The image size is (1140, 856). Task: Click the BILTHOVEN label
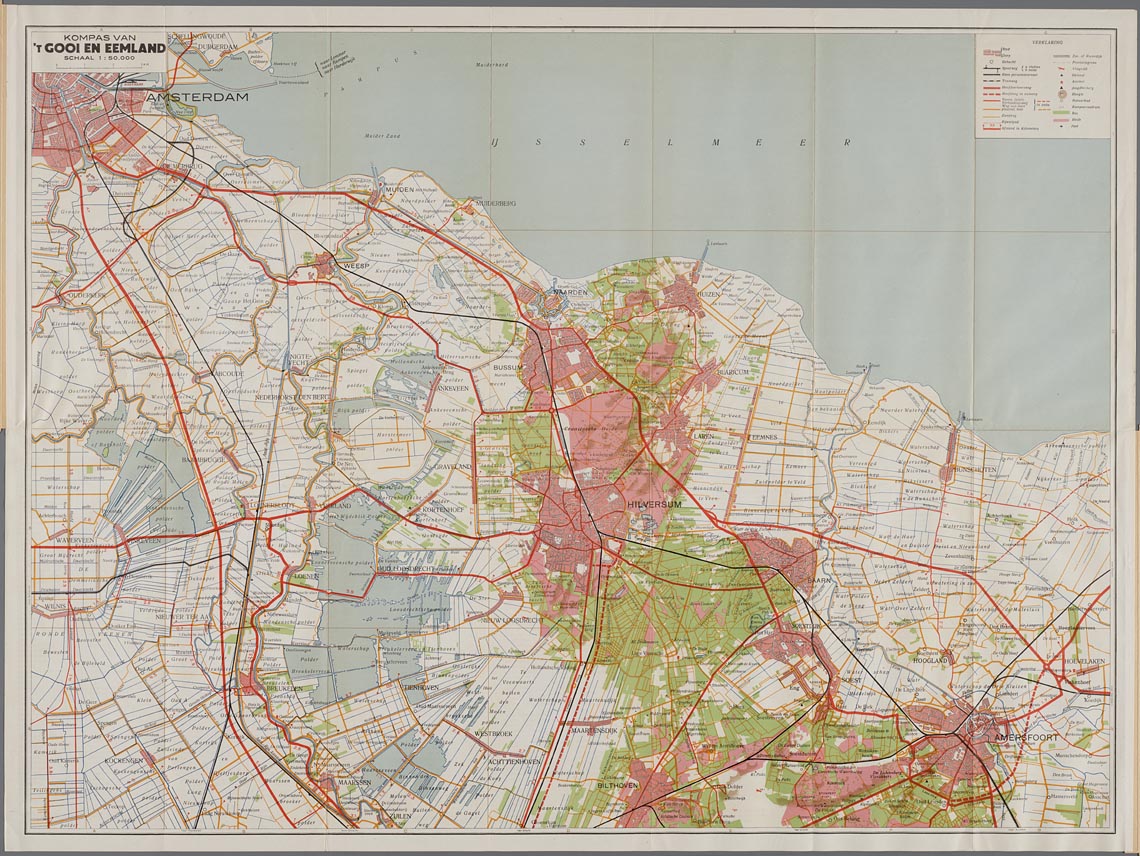[x=618, y=787]
